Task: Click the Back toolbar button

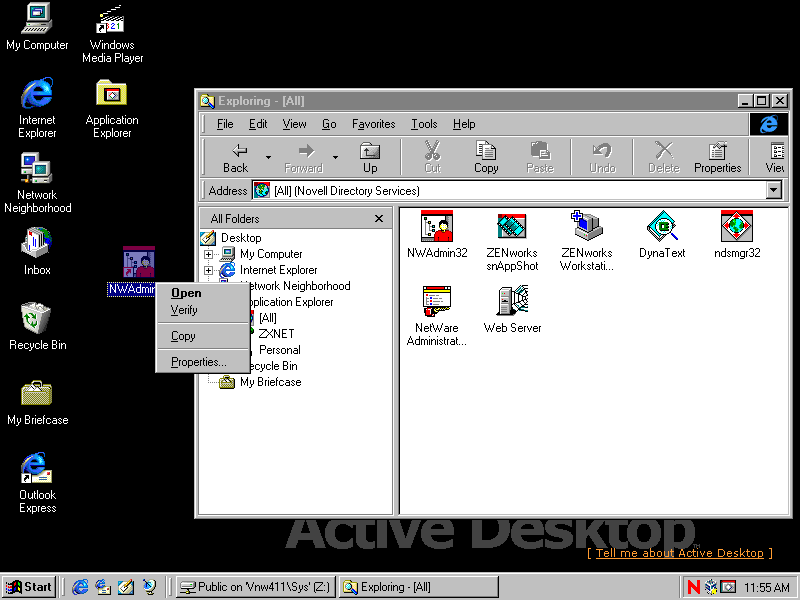Action: click(x=235, y=158)
